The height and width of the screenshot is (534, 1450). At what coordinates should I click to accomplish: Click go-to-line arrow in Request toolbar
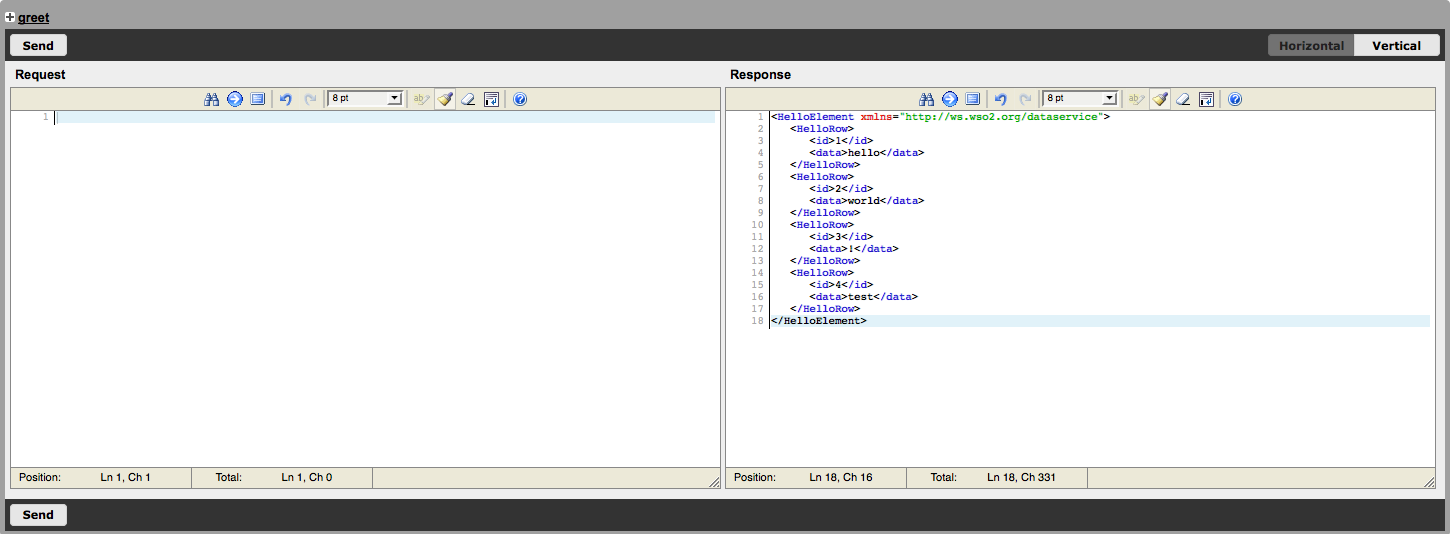tap(234, 99)
